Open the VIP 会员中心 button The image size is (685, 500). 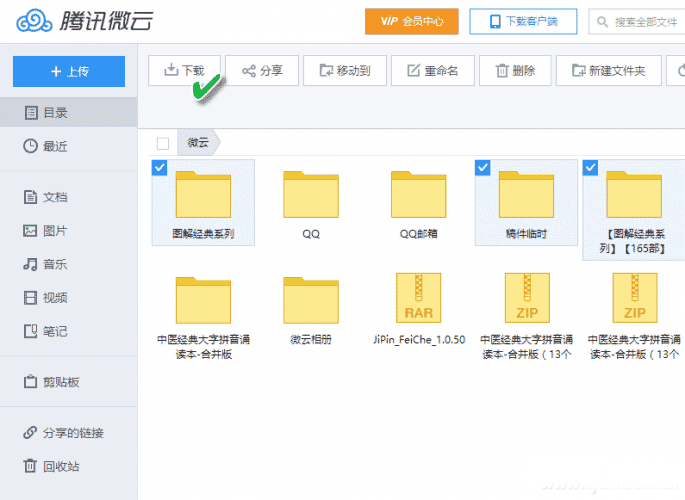412,21
